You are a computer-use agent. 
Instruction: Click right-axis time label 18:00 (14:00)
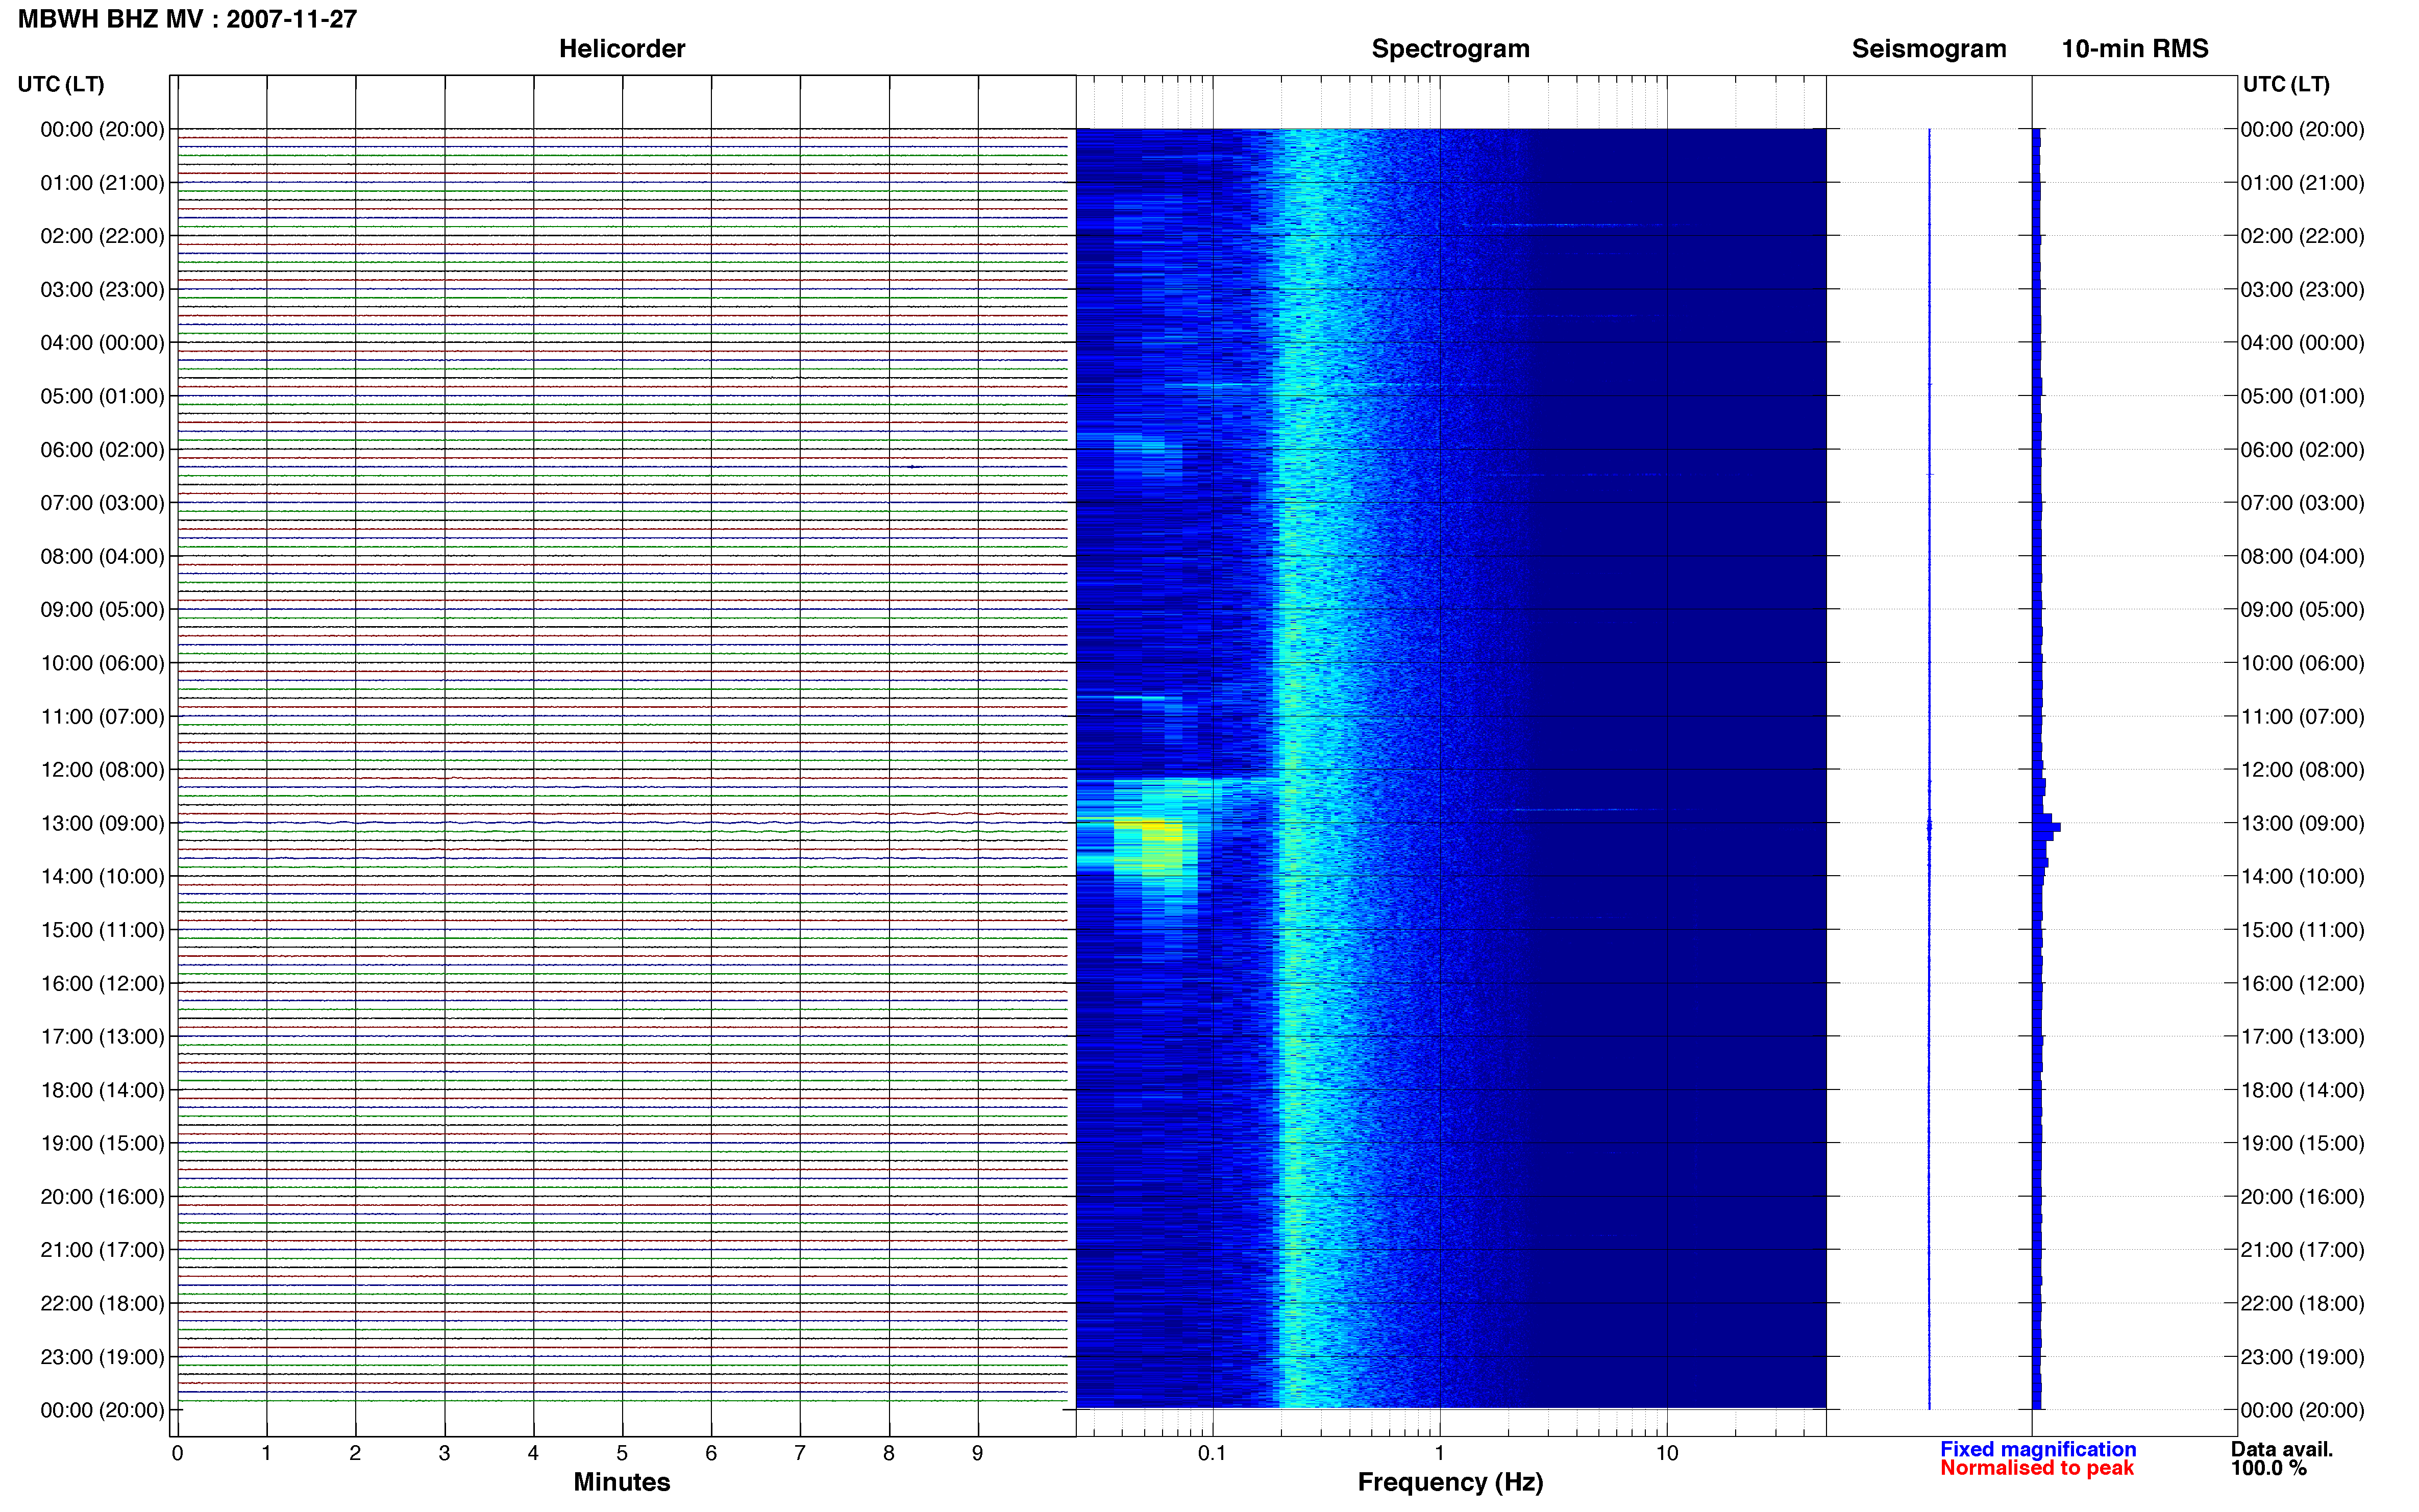(x=2303, y=1090)
